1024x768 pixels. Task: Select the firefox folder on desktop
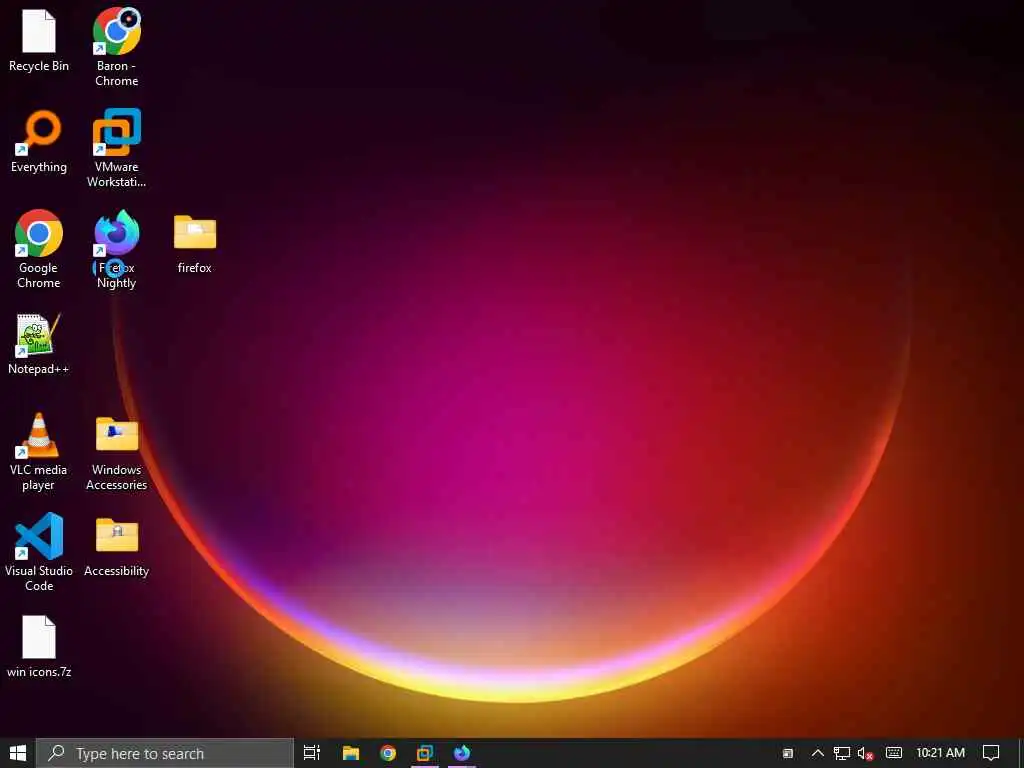195,244
